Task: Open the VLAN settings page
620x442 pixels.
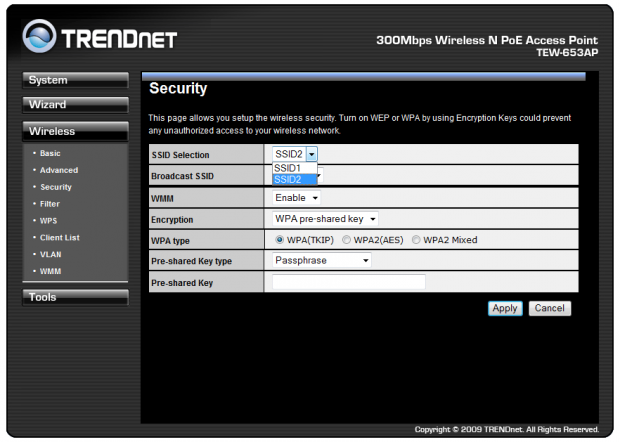Action: (x=50, y=255)
